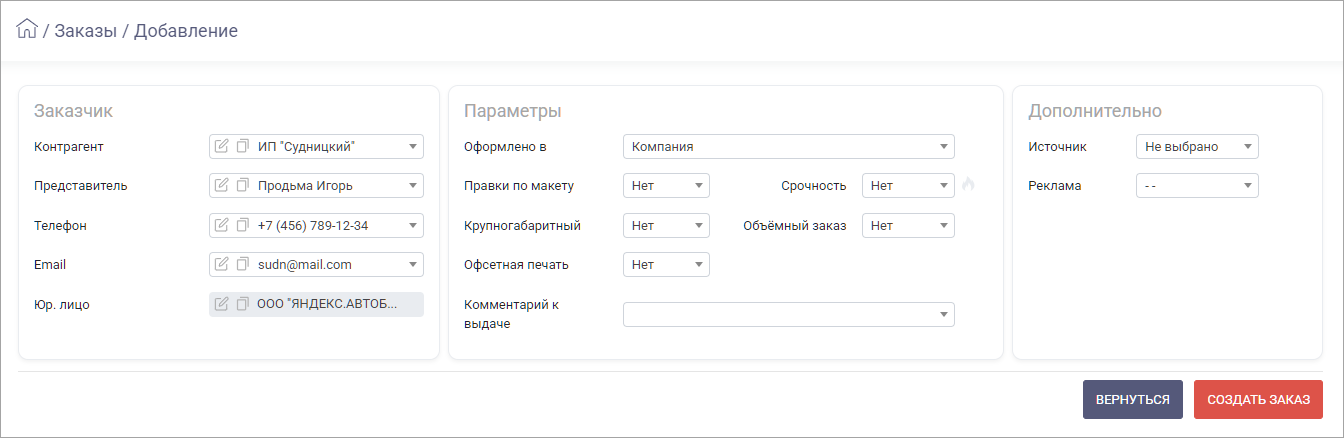This screenshot has width=1344, height=438.
Task: Click the ВЕРНУТЬСЯ button
Action: click(x=1133, y=399)
